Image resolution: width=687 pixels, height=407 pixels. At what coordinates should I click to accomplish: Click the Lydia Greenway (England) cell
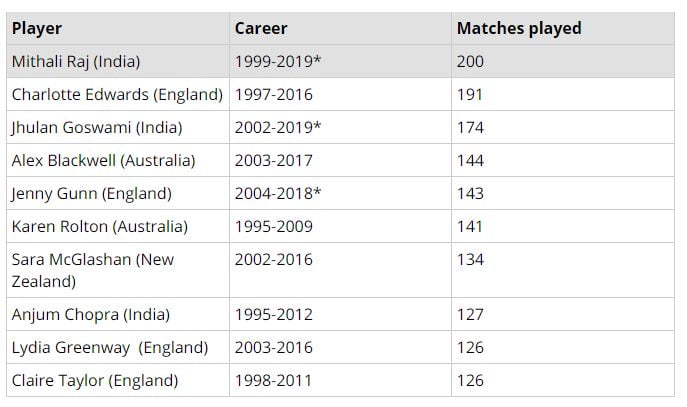[x=110, y=347]
